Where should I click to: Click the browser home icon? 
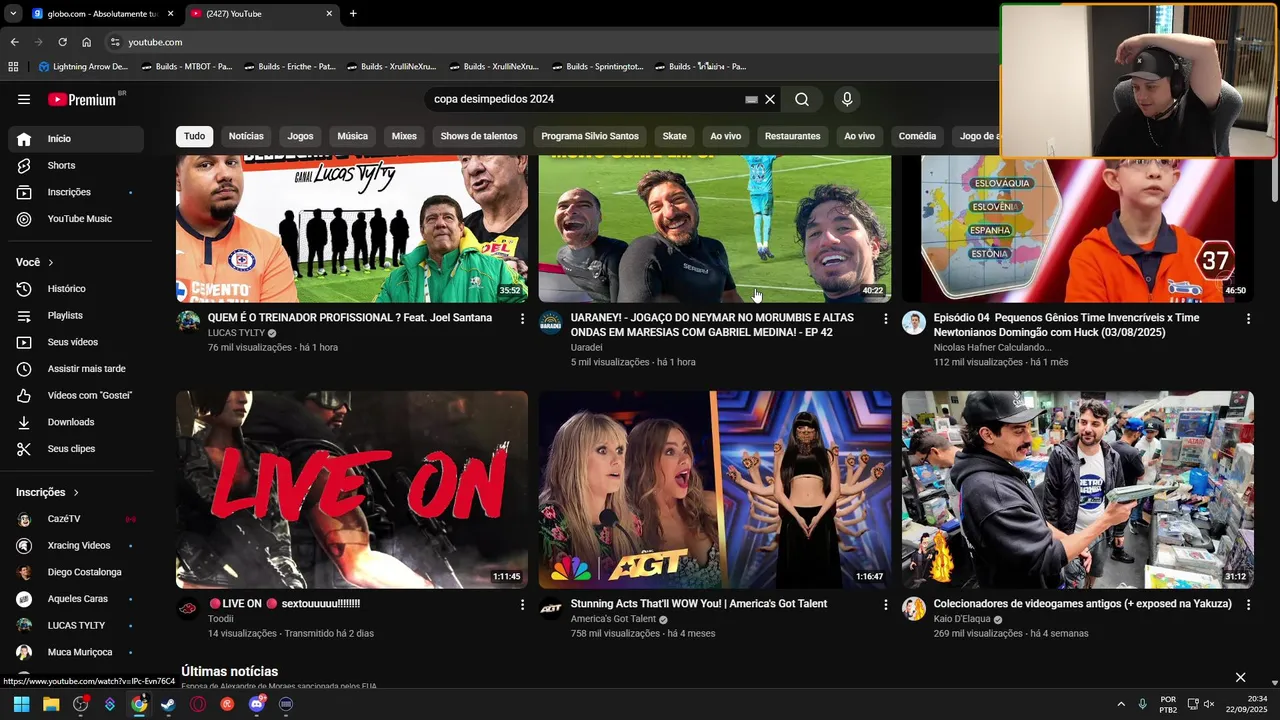pos(87,42)
